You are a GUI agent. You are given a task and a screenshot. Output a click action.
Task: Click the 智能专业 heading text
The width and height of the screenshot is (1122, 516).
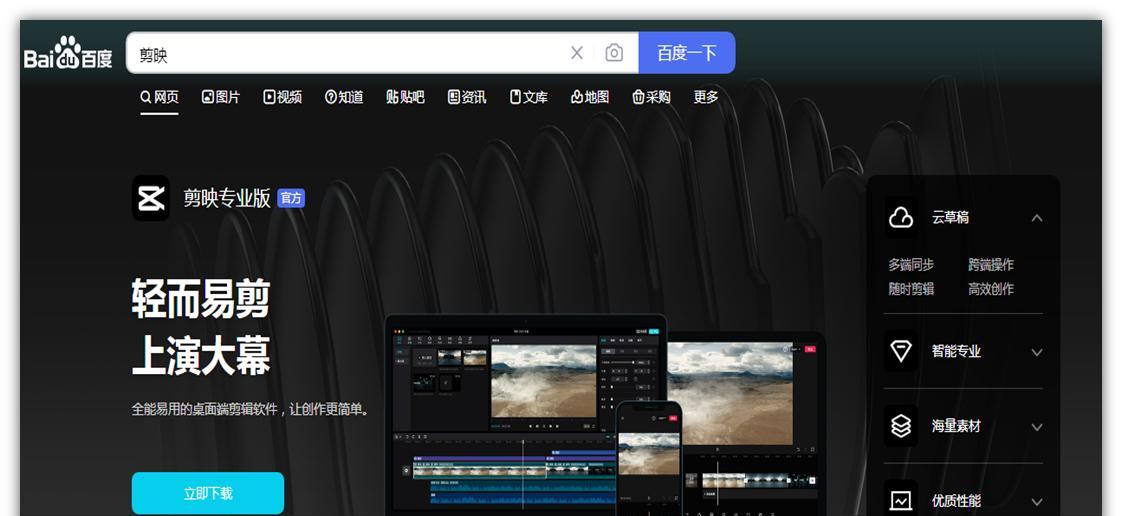tap(956, 351)
